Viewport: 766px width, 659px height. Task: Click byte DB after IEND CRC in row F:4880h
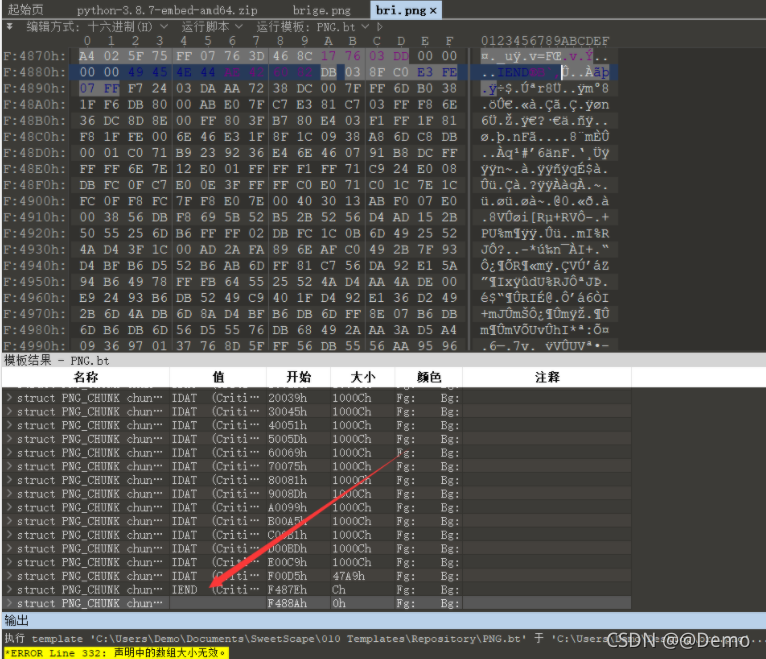coord(328,72)
